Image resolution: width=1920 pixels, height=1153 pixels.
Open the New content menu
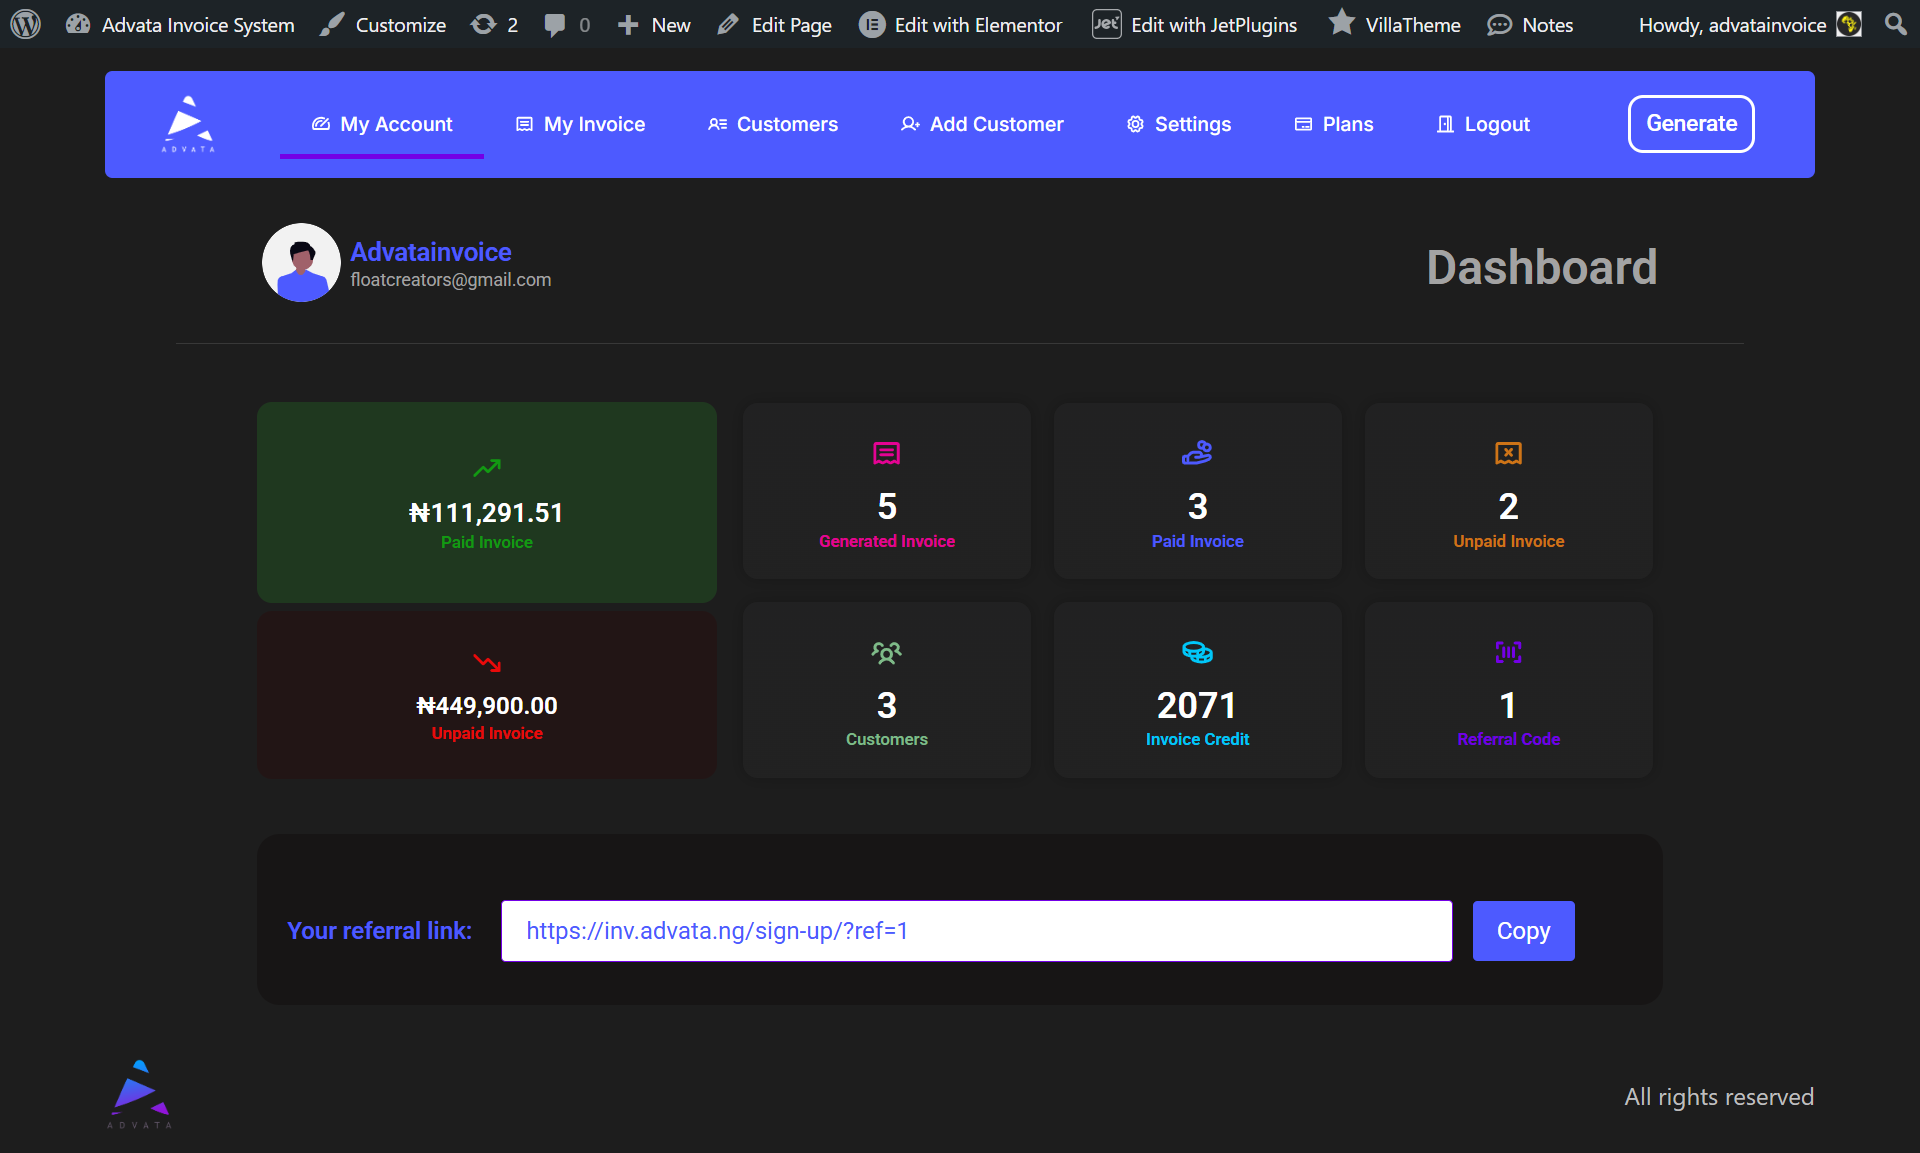click(x=654, y=24)
